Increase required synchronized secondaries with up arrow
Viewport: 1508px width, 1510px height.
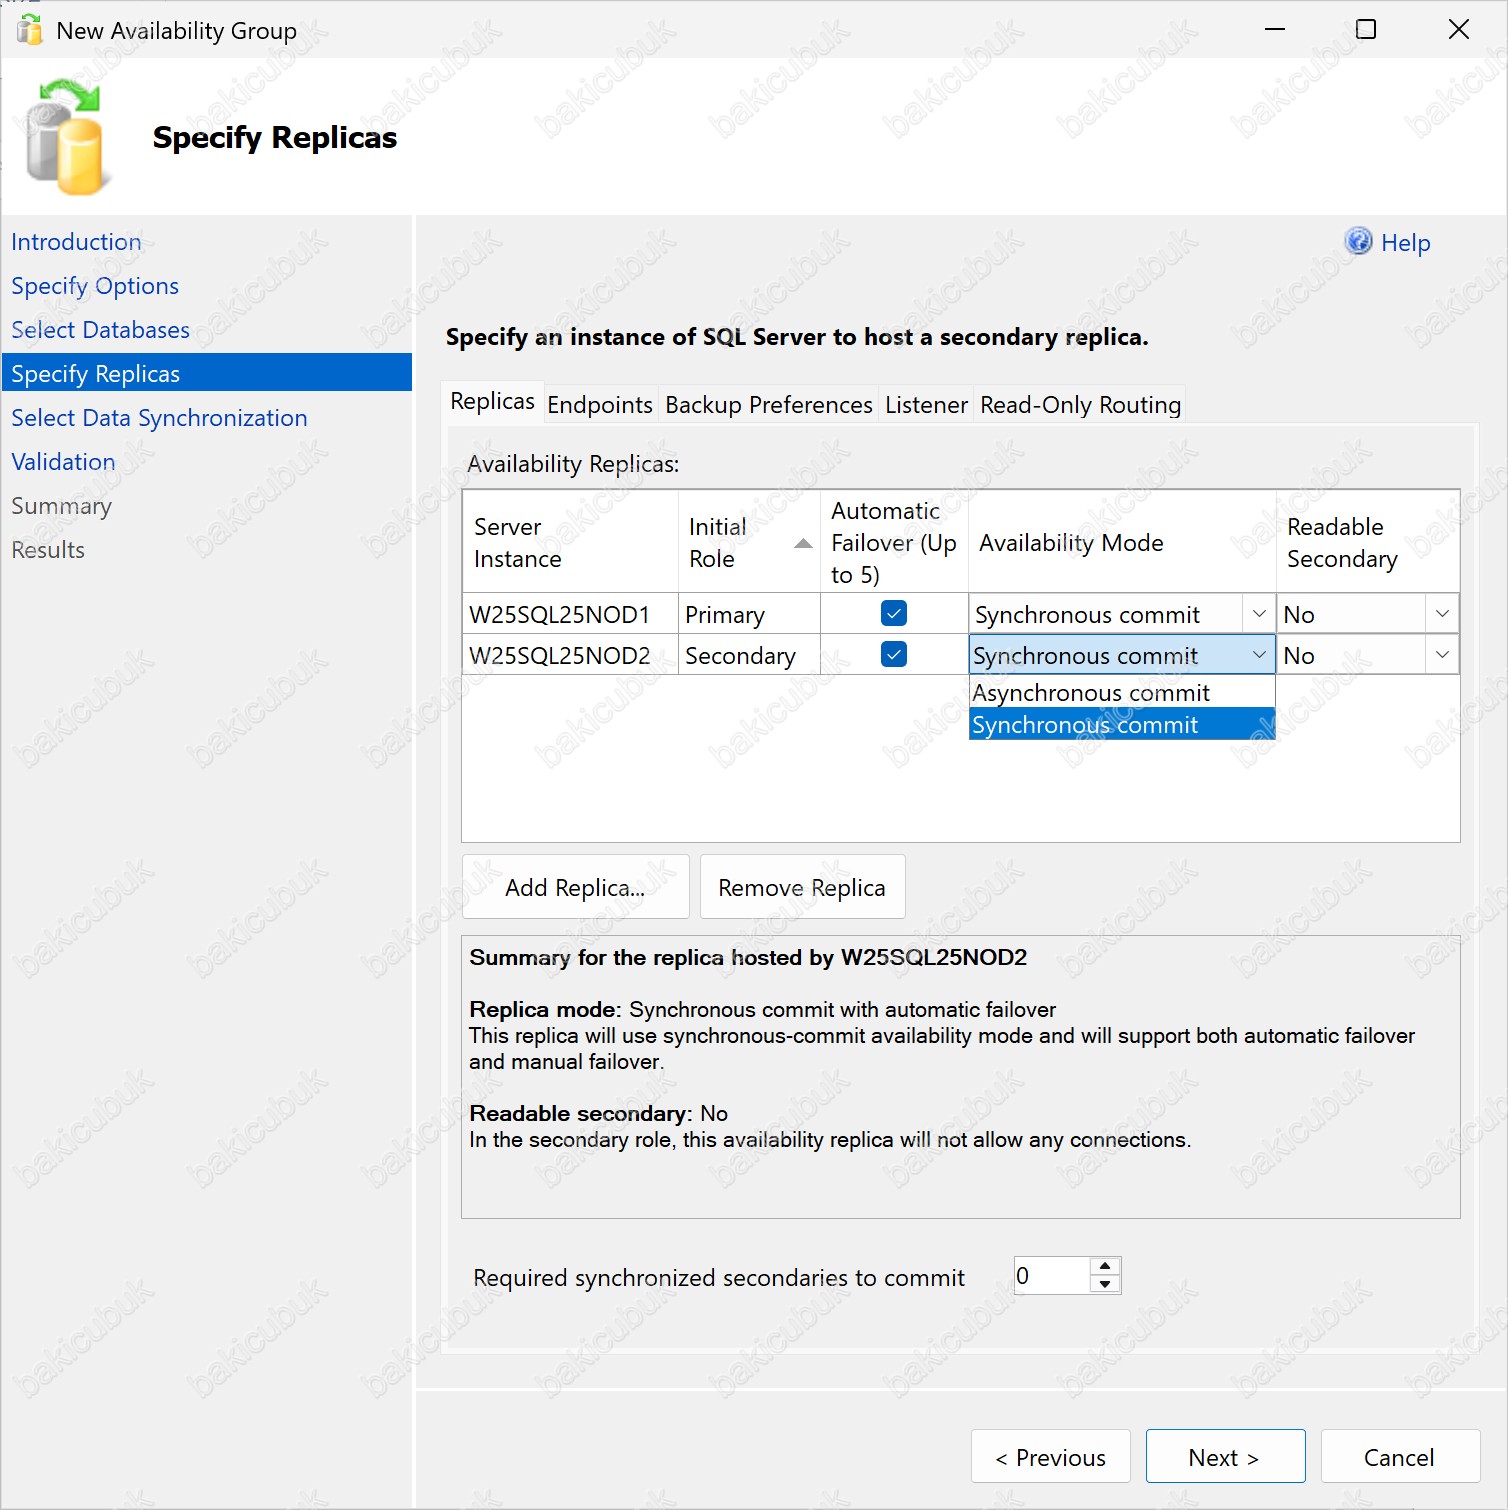point(1105,1267)
